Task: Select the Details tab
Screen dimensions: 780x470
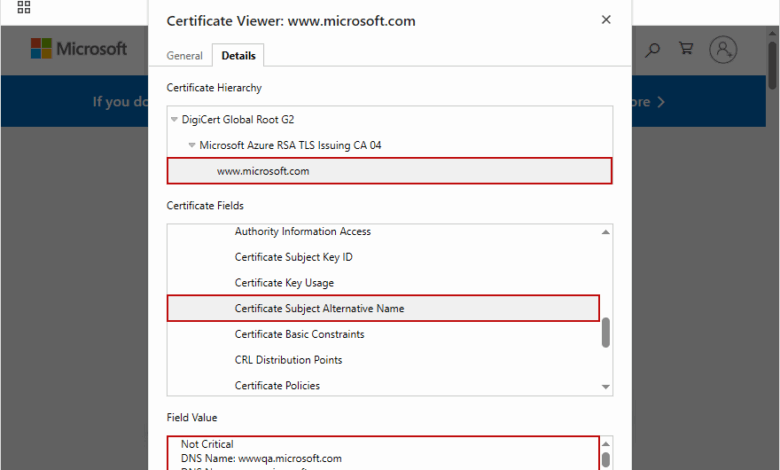Action: (x=238, y=56)
